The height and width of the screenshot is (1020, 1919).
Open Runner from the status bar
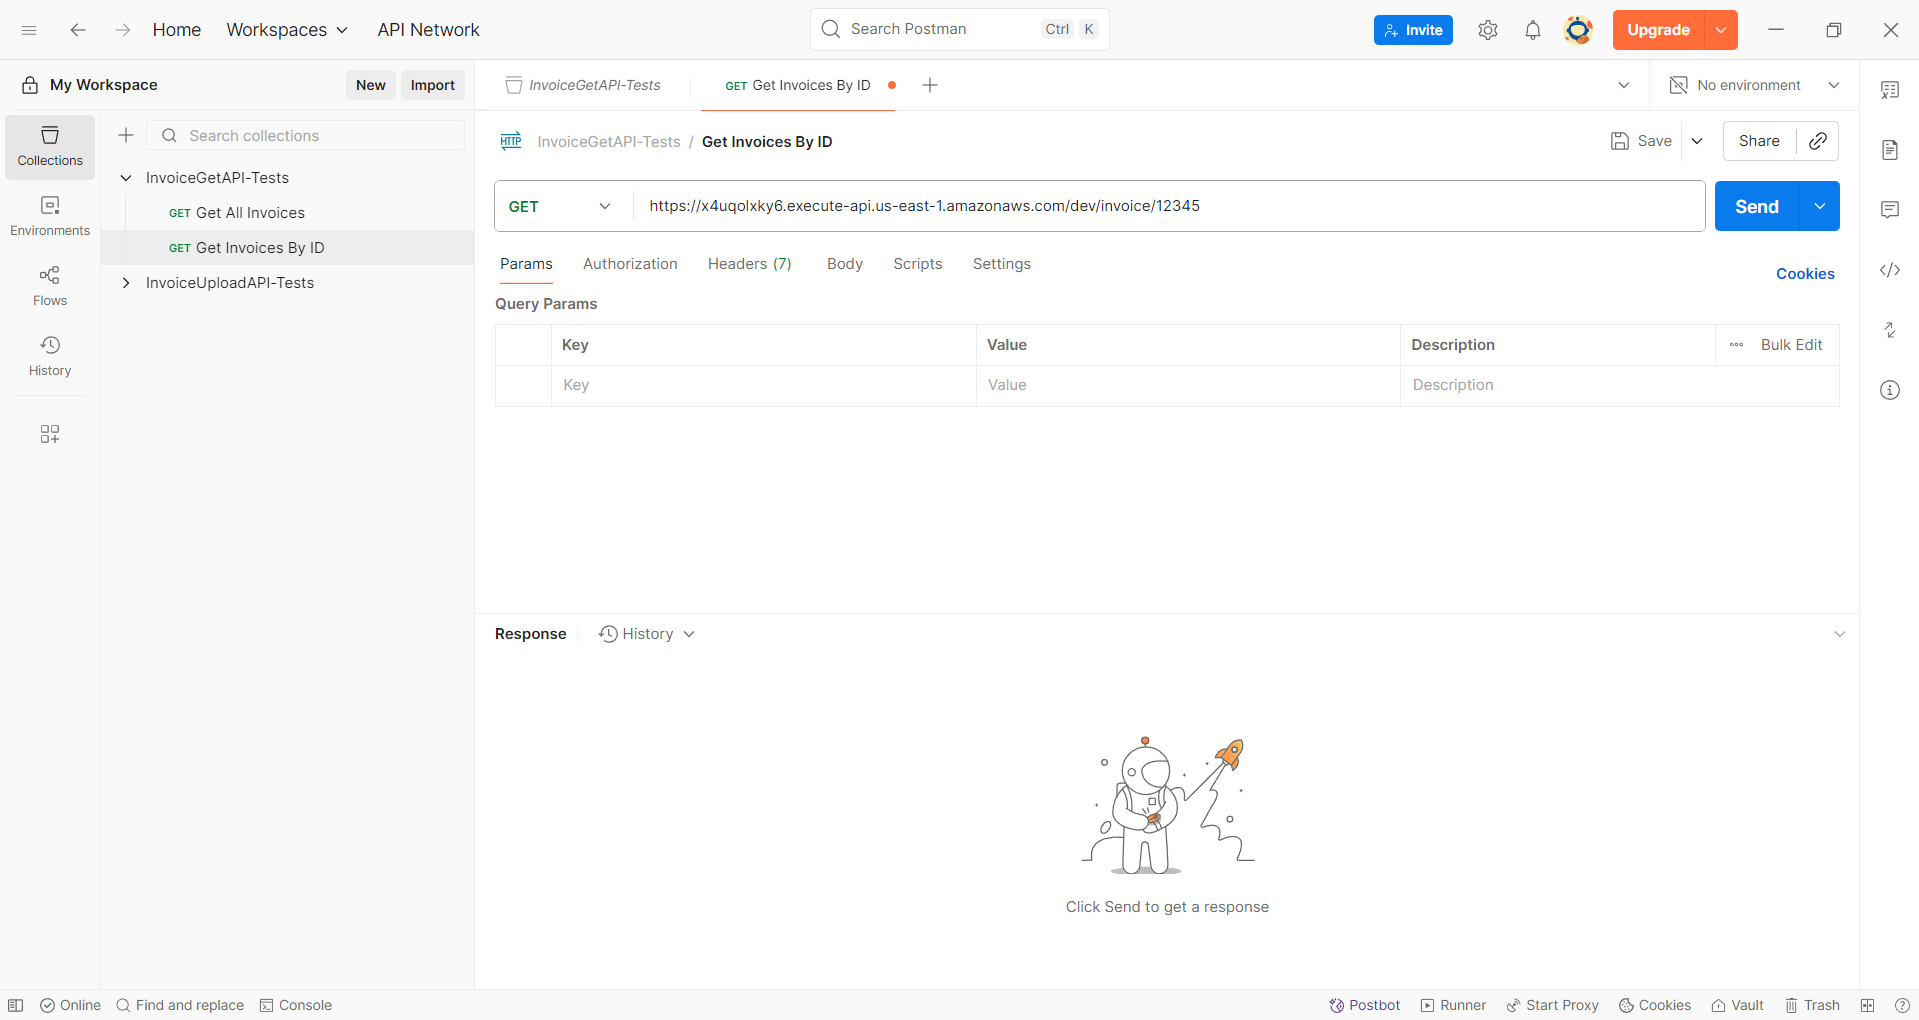[x=1452, y=1005]
